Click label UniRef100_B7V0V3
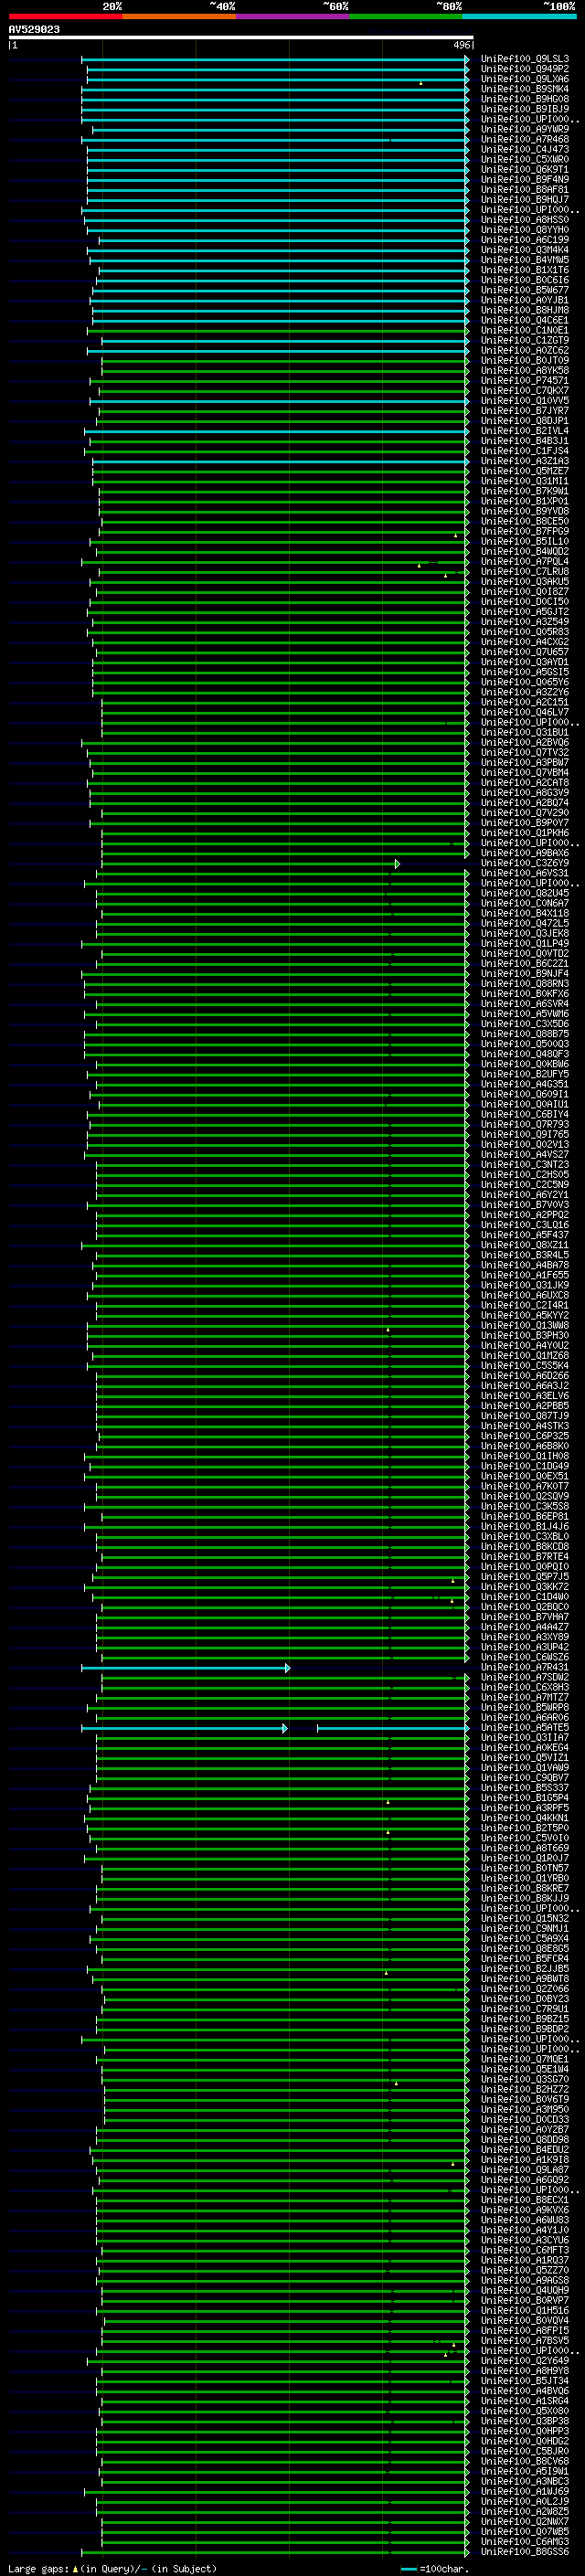The image size is (585, 2576). [x=524, y=1206]
